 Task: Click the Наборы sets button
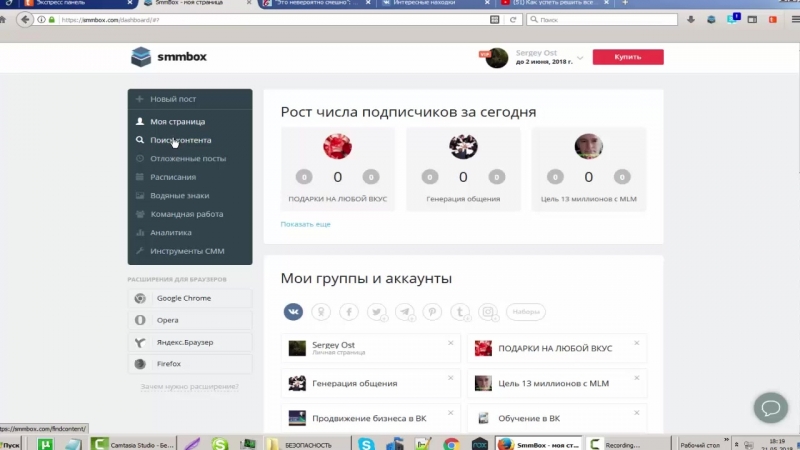(x=526, y=312)
